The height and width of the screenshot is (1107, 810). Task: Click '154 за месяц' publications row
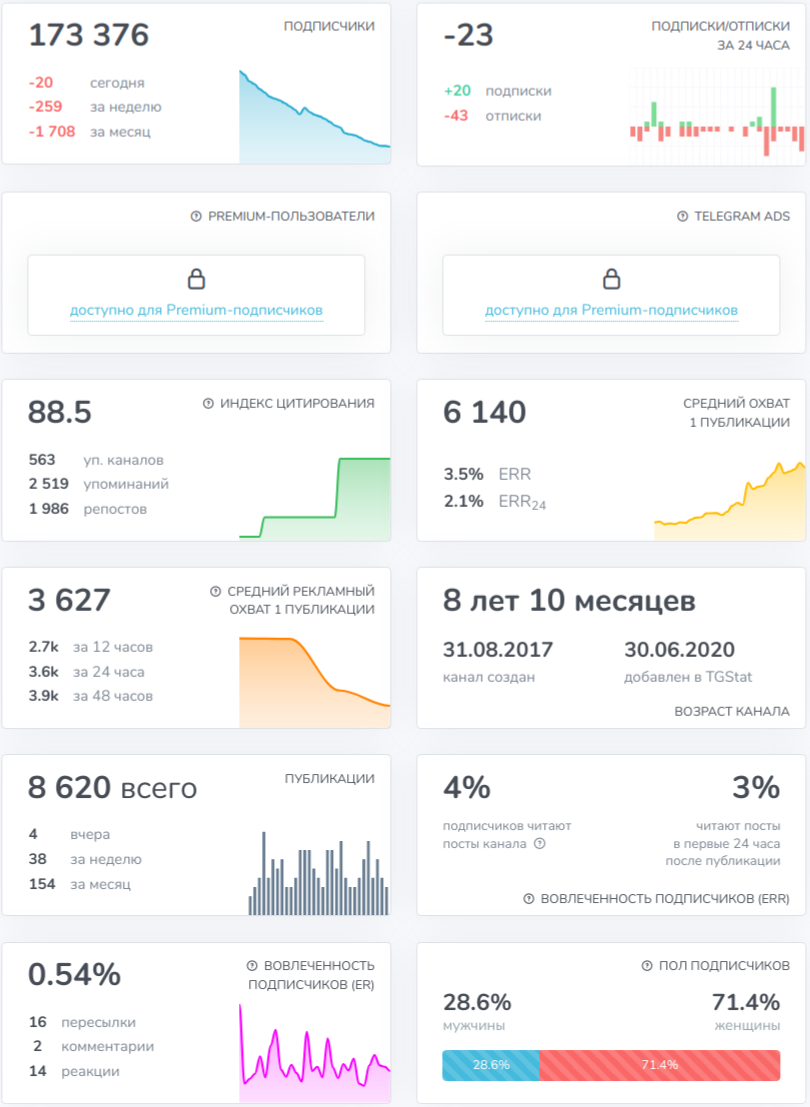[80, 884]
